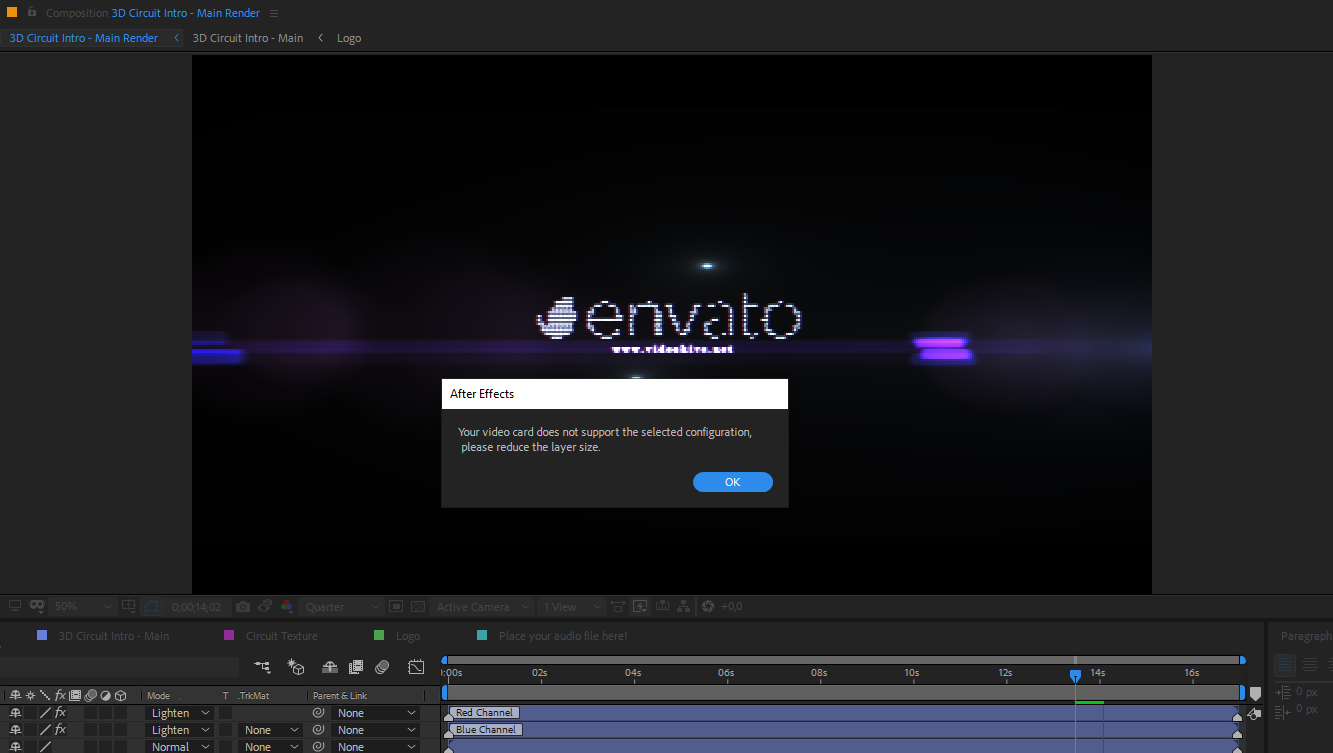The image size is (1333, 753).
Task: Switch to the Logo timeline tab
Action: [408, 636]
